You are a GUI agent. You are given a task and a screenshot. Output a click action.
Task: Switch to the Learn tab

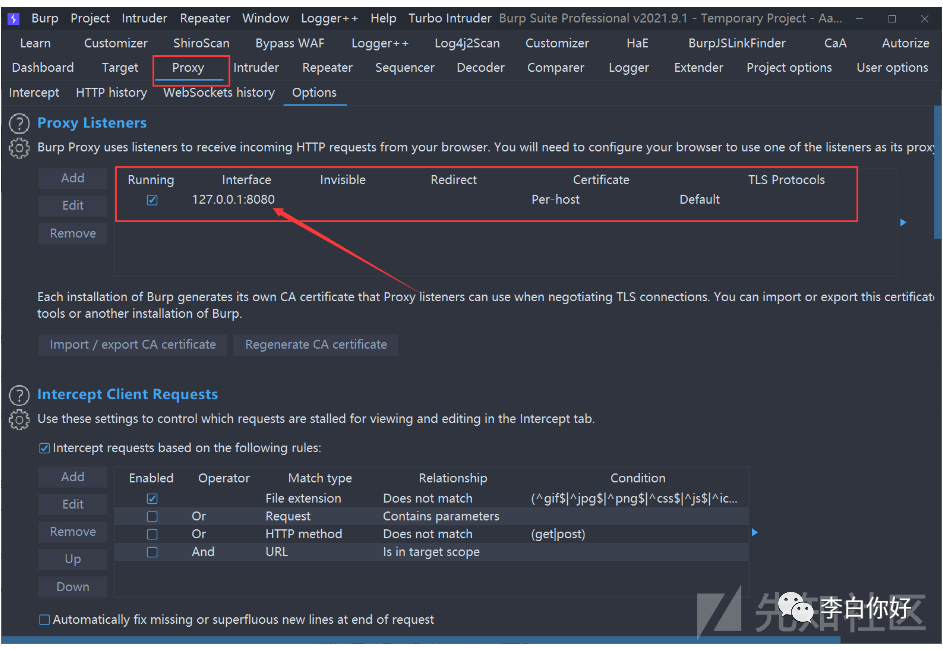pyautogui.click(x=35, y=43)
